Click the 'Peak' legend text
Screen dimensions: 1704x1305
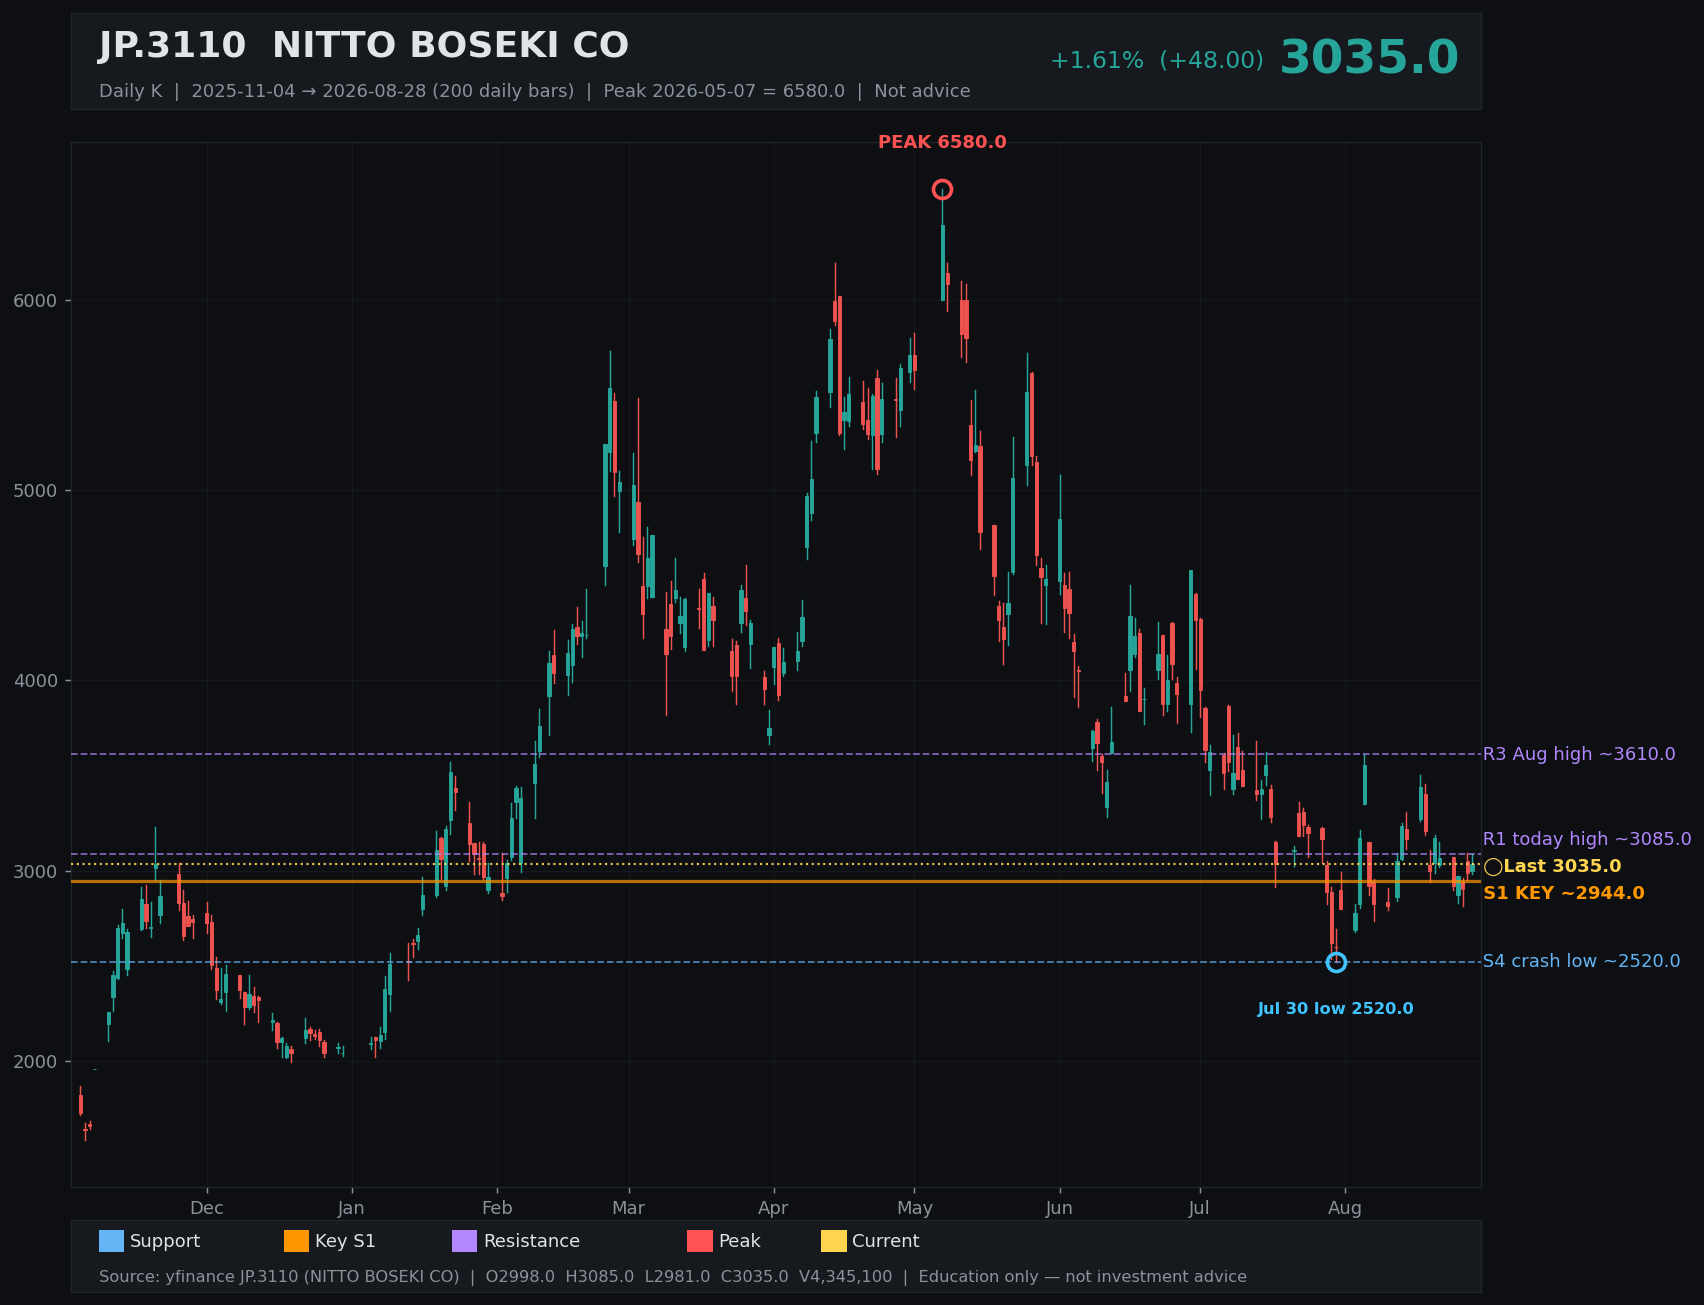point(740,1241)
